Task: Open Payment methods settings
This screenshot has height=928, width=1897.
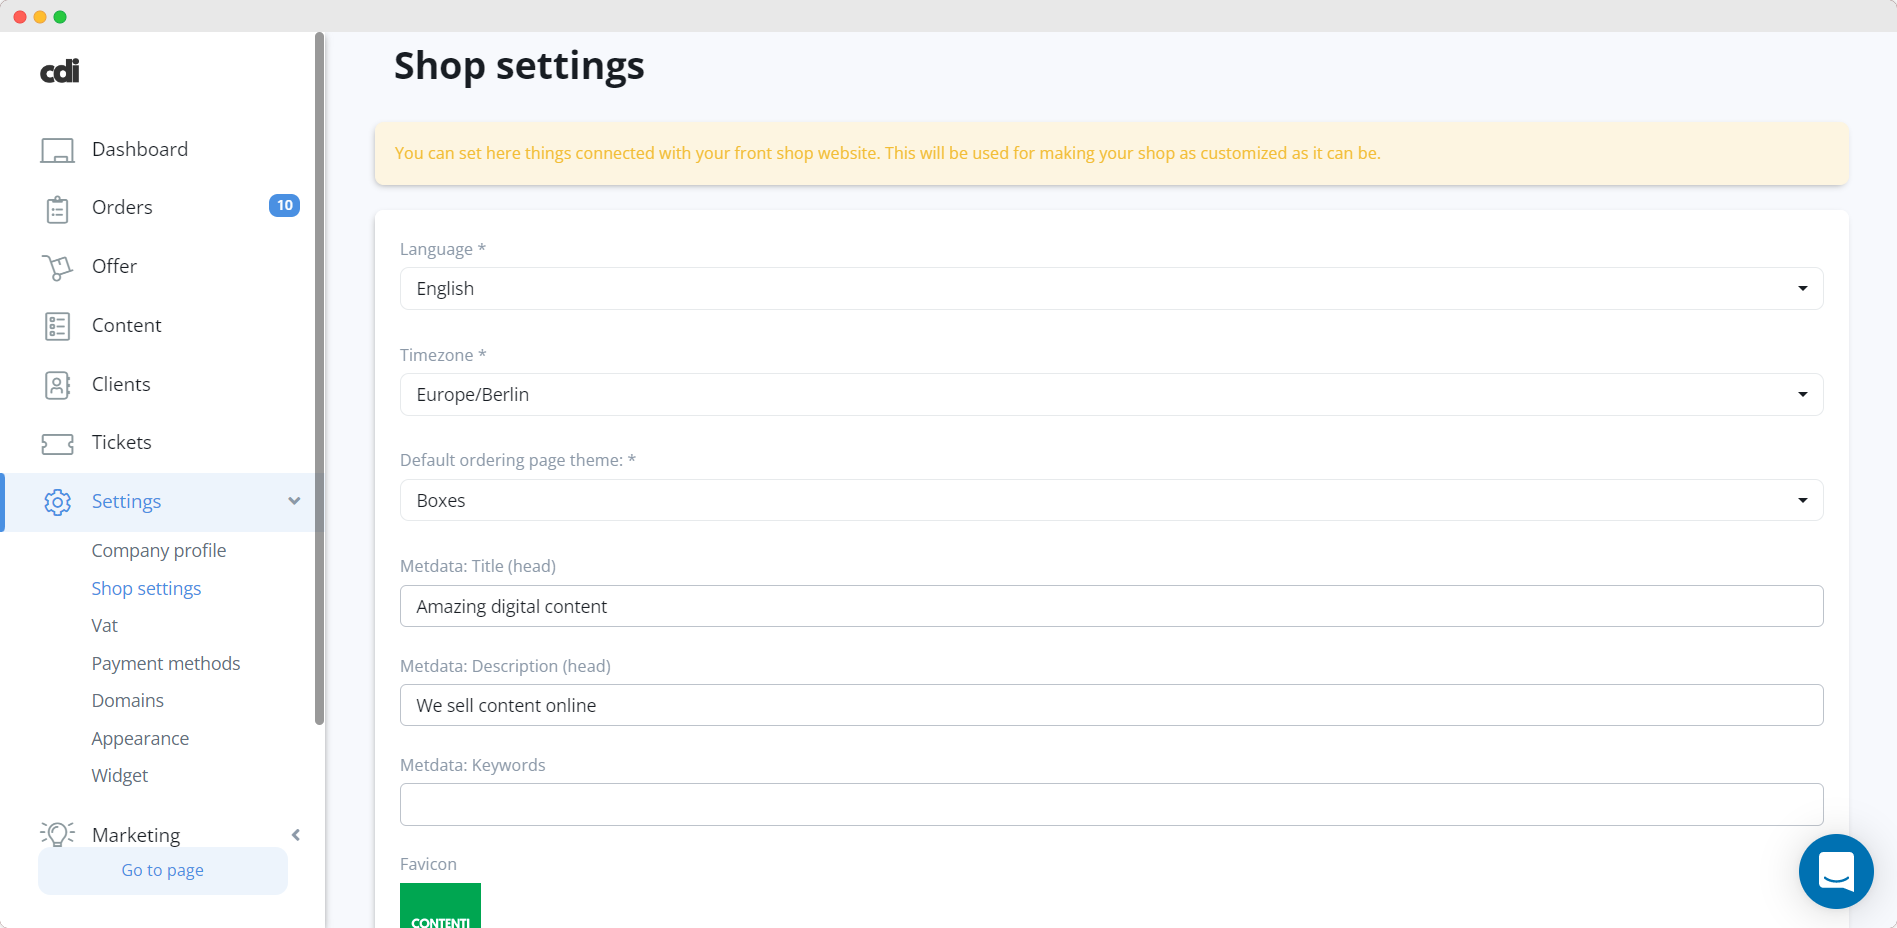Action: pos(166,663)
